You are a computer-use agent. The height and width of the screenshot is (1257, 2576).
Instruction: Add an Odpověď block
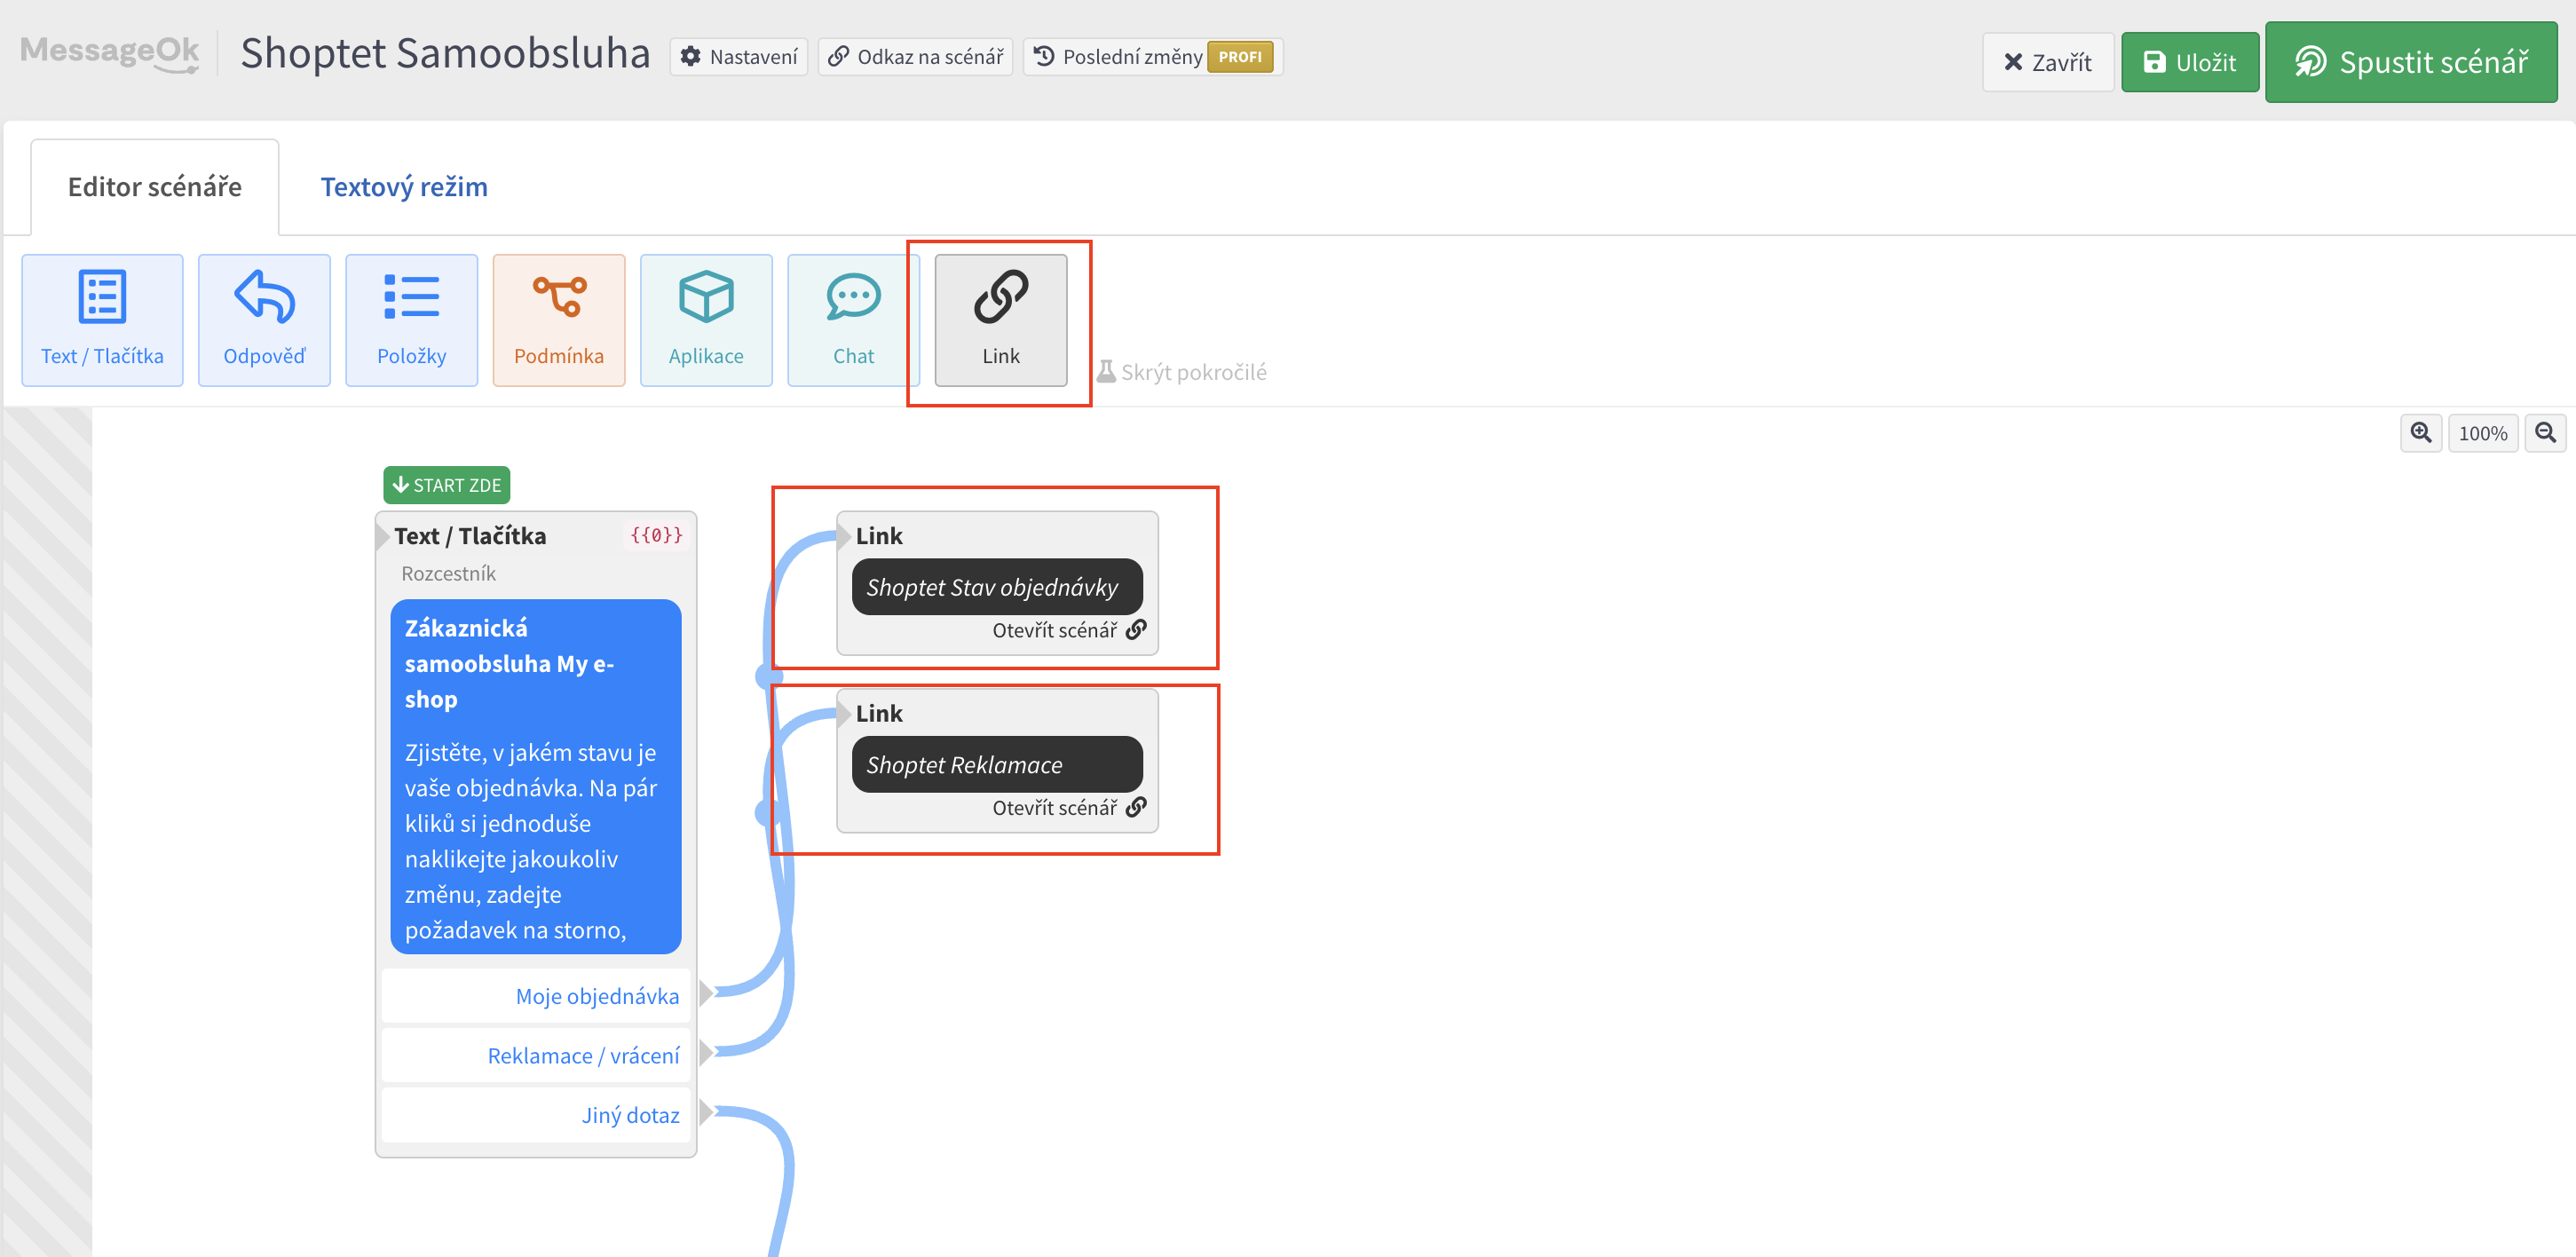(x=264, y=320)
